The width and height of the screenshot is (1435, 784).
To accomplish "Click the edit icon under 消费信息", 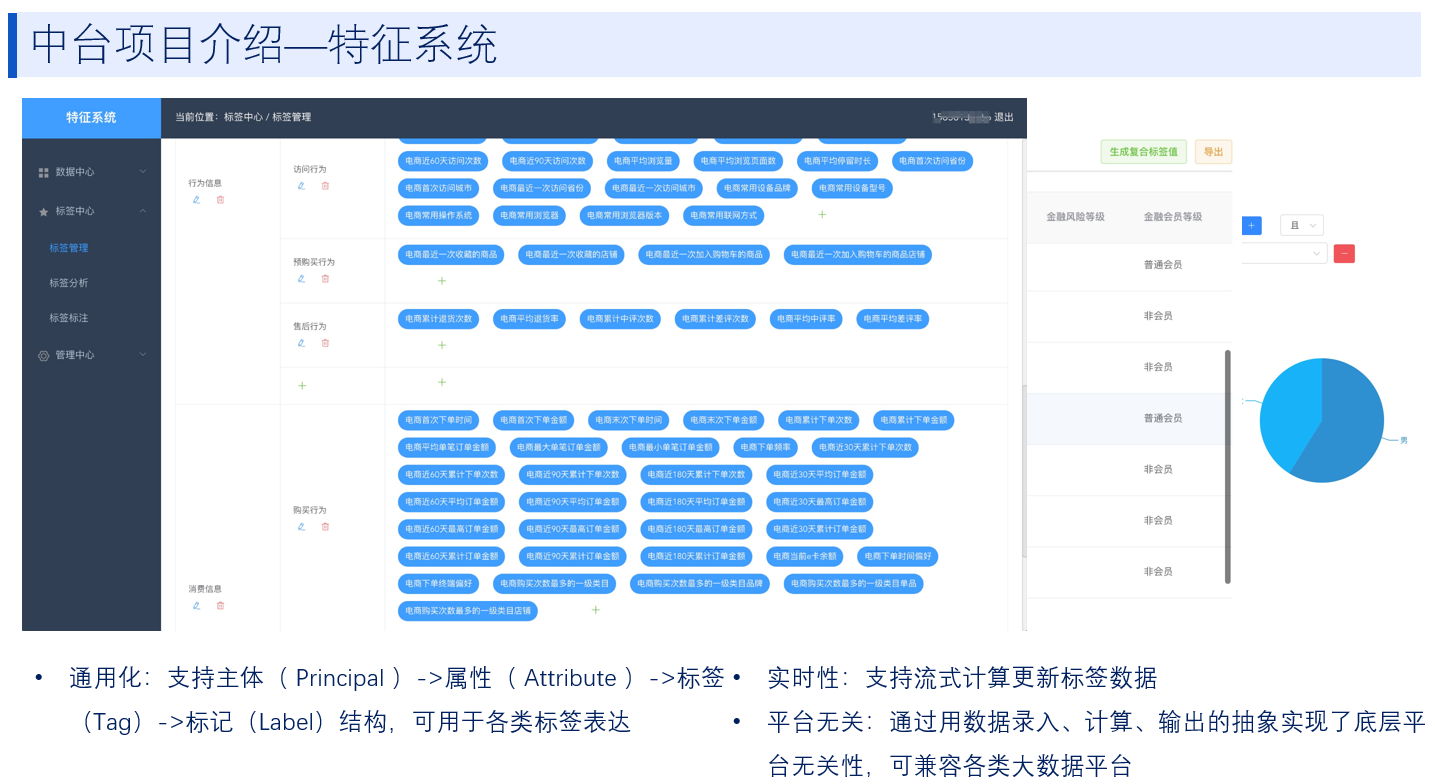I will [196, 605].
